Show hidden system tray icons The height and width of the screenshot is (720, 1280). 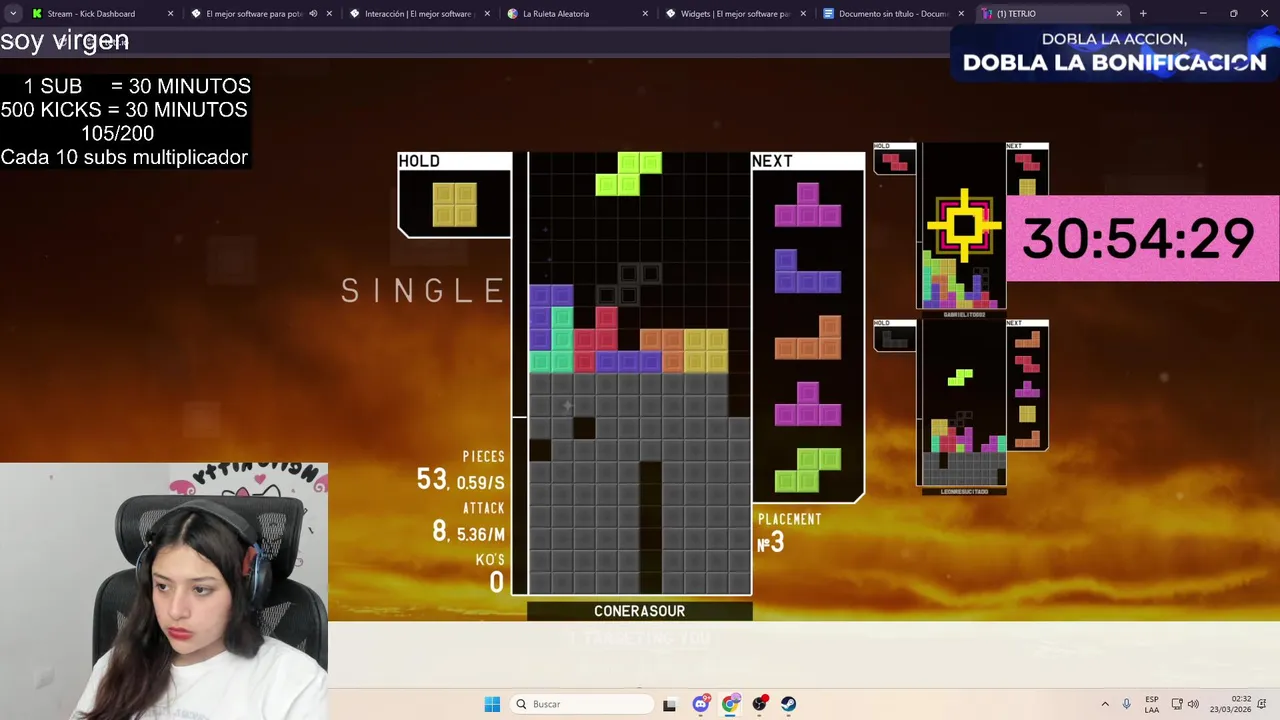pyautogui.click(x=1105, y=704)
